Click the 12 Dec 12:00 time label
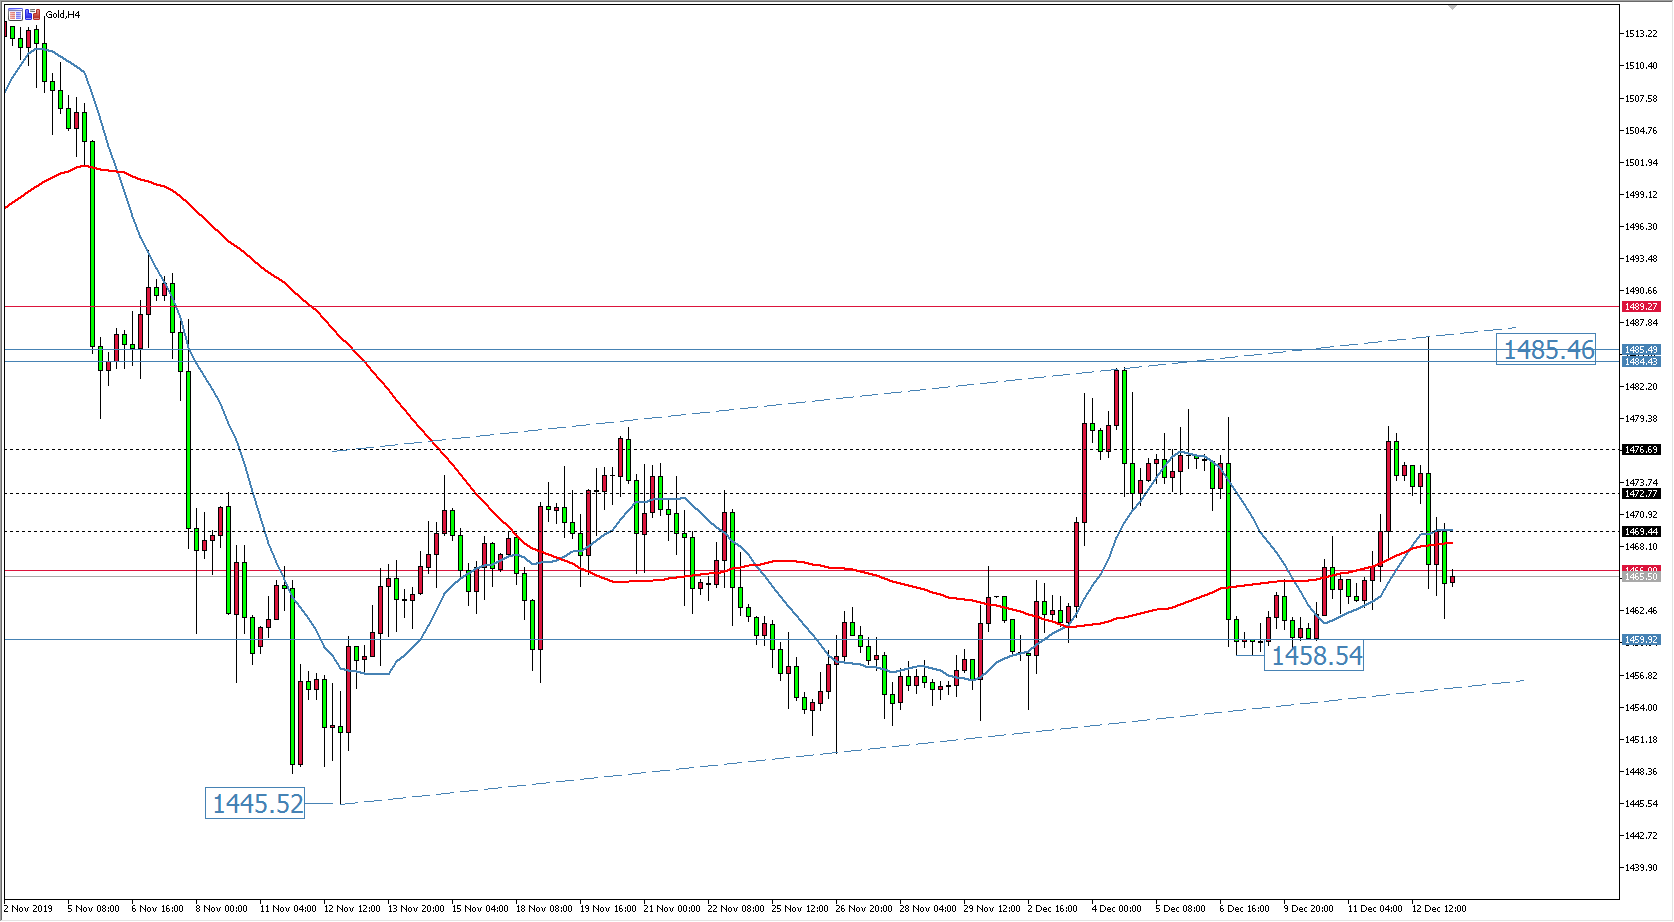 [1438, 909]
